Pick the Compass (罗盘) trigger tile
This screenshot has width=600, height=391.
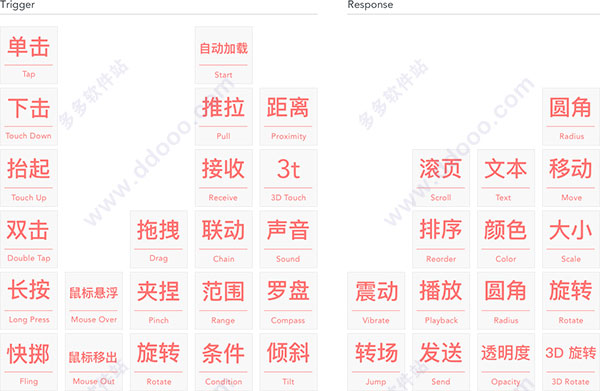click(x=289, y=301)
